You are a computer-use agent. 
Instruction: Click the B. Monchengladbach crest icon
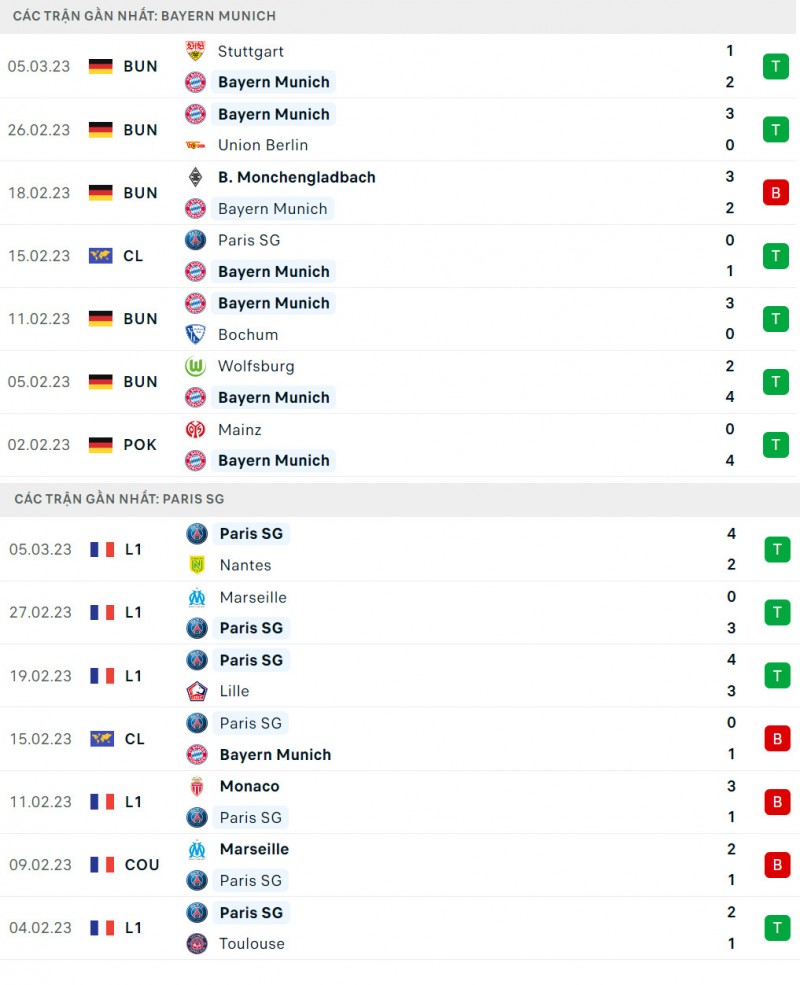[195, 177]
